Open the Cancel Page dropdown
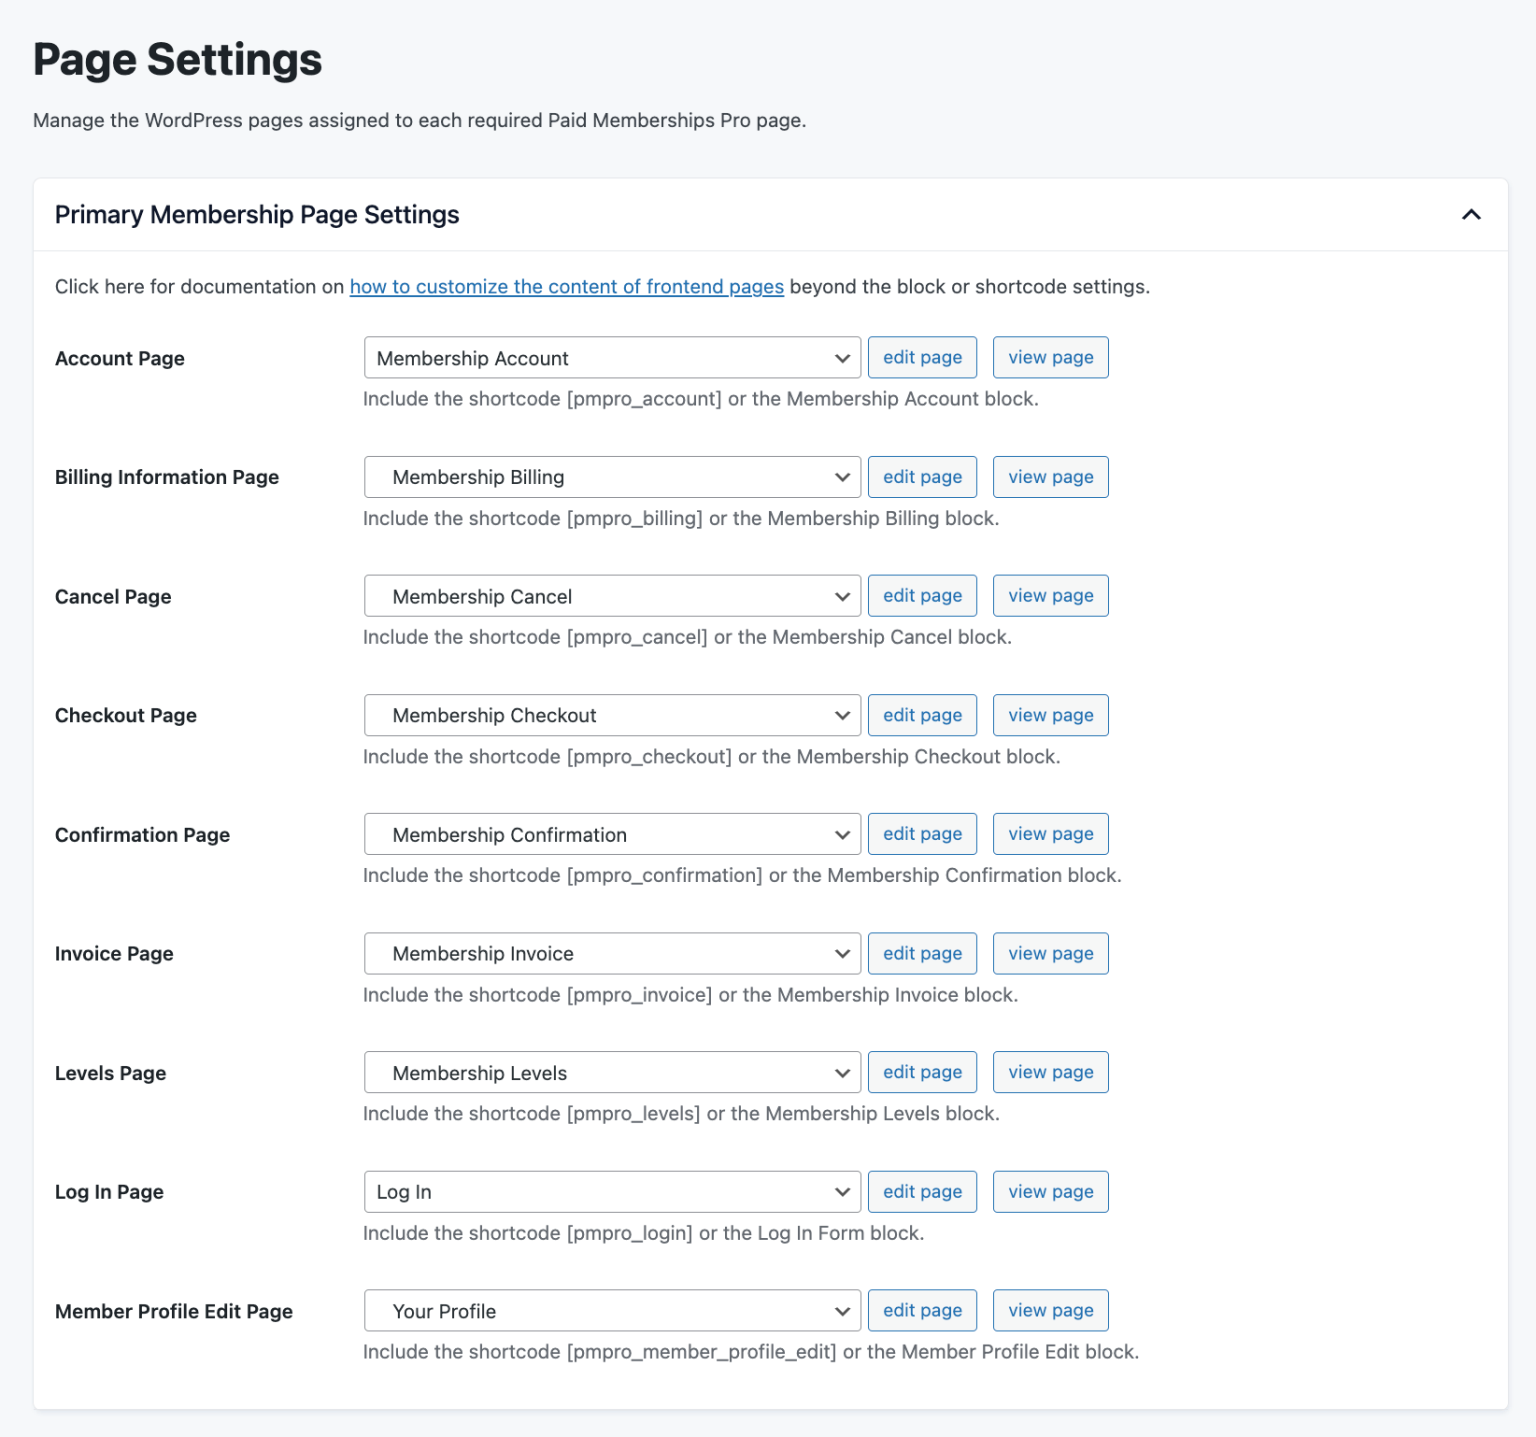Image resolution: width=1536 pixels, height=1437 pixels. click(x=611, y=595)
